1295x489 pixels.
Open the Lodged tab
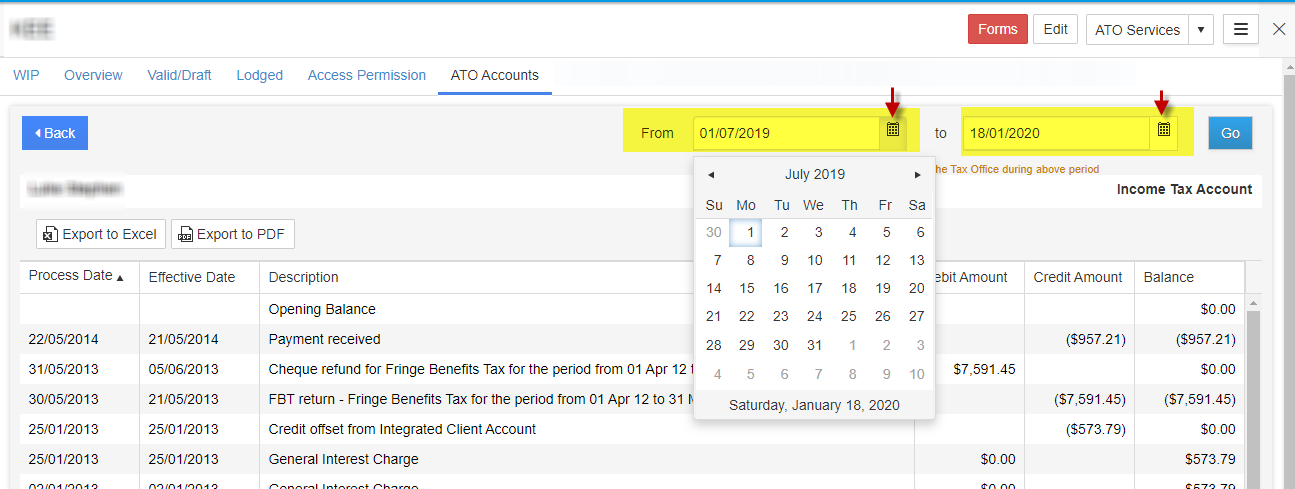click(x=259, y=75)
